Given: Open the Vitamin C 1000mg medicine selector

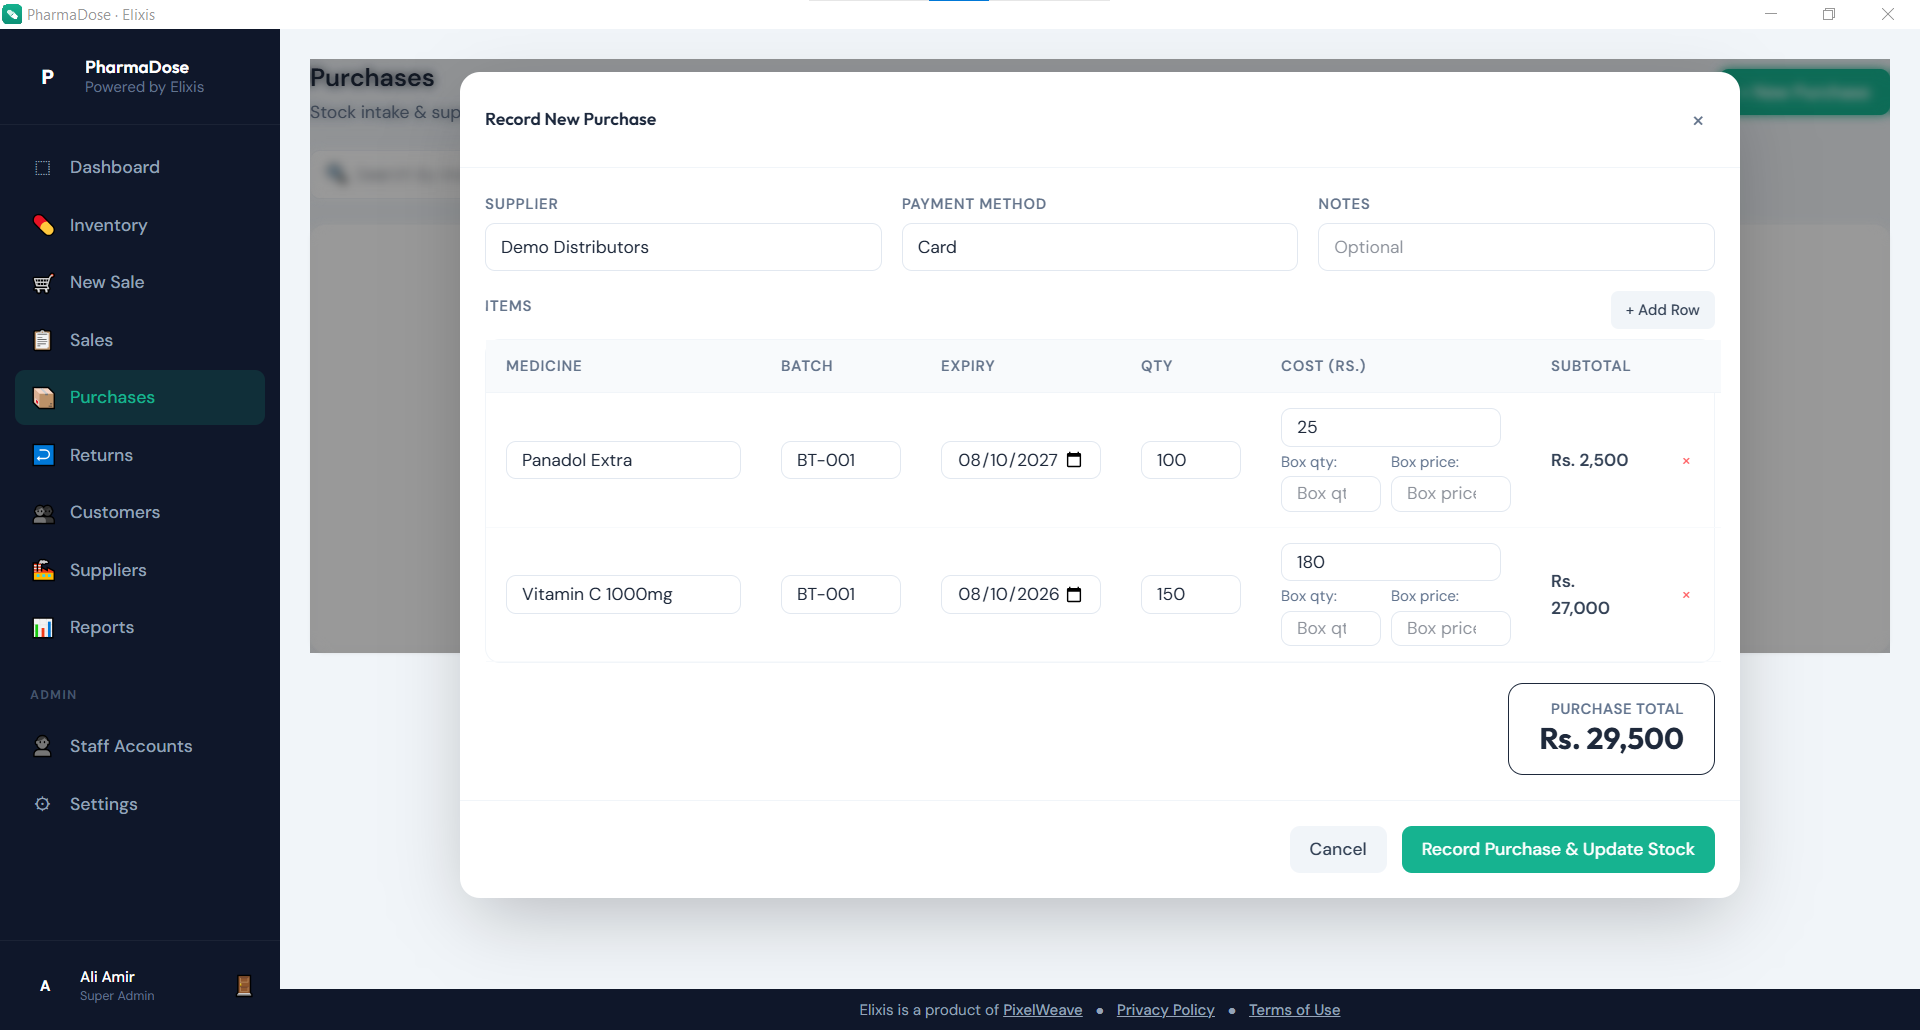Looking at the screenshot, I should pos(623,594).
